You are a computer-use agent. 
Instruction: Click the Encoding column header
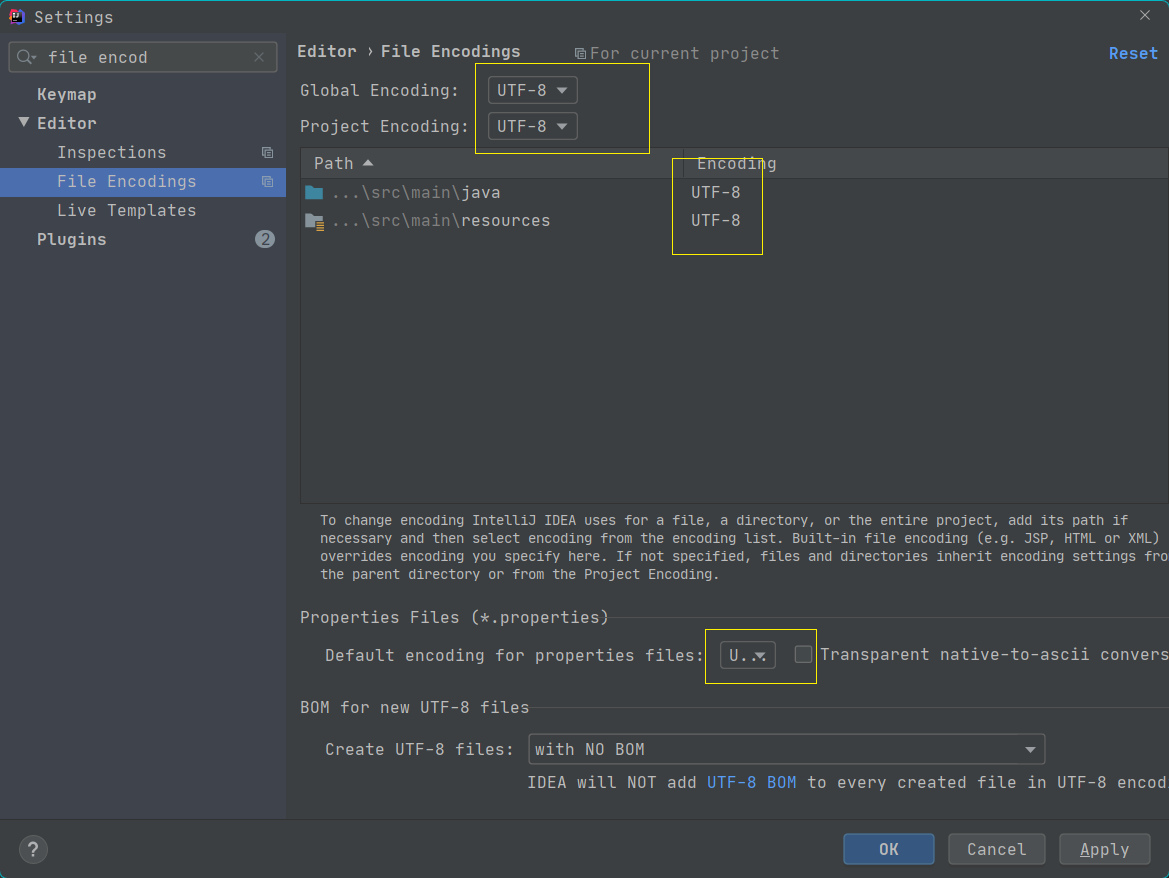[x=925, y=163]
